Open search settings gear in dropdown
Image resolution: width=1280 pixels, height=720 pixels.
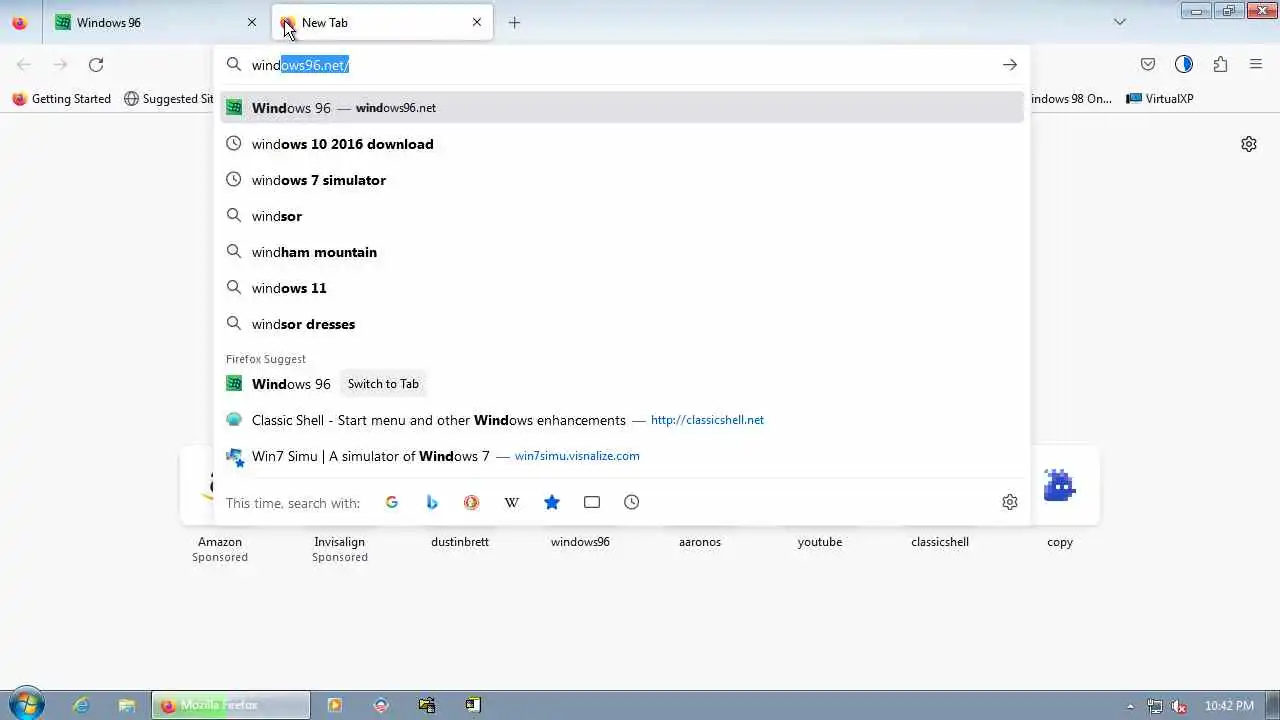pyautogui.click(x=1010, y=502)
